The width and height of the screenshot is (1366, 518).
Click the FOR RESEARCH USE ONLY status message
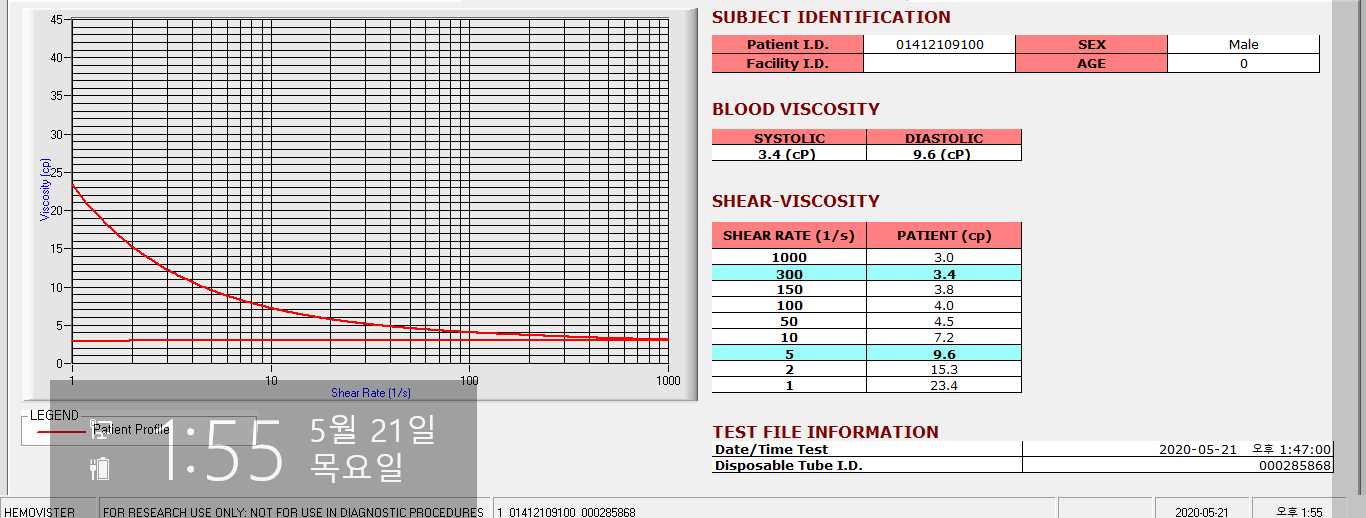(x=293, y=512)
